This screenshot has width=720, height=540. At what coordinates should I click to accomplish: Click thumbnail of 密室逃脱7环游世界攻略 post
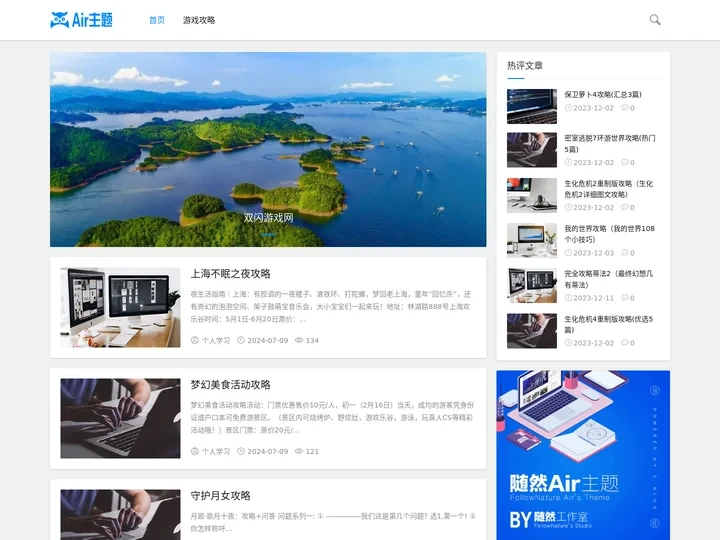[x=532, y=150]
